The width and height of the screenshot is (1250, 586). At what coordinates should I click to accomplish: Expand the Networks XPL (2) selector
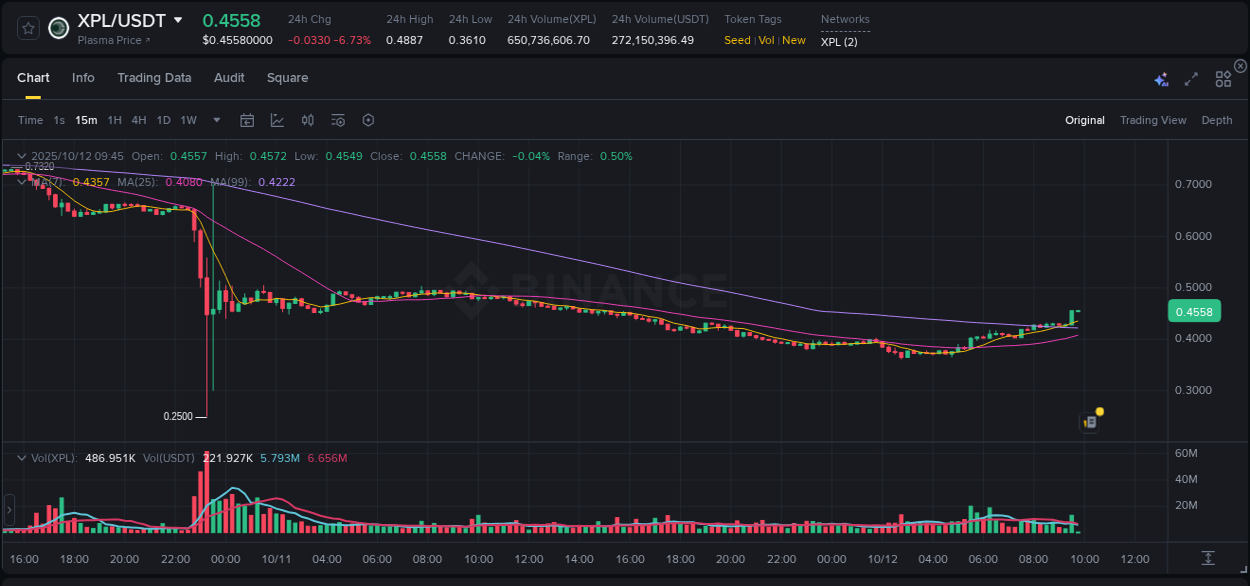click(837, 40)
